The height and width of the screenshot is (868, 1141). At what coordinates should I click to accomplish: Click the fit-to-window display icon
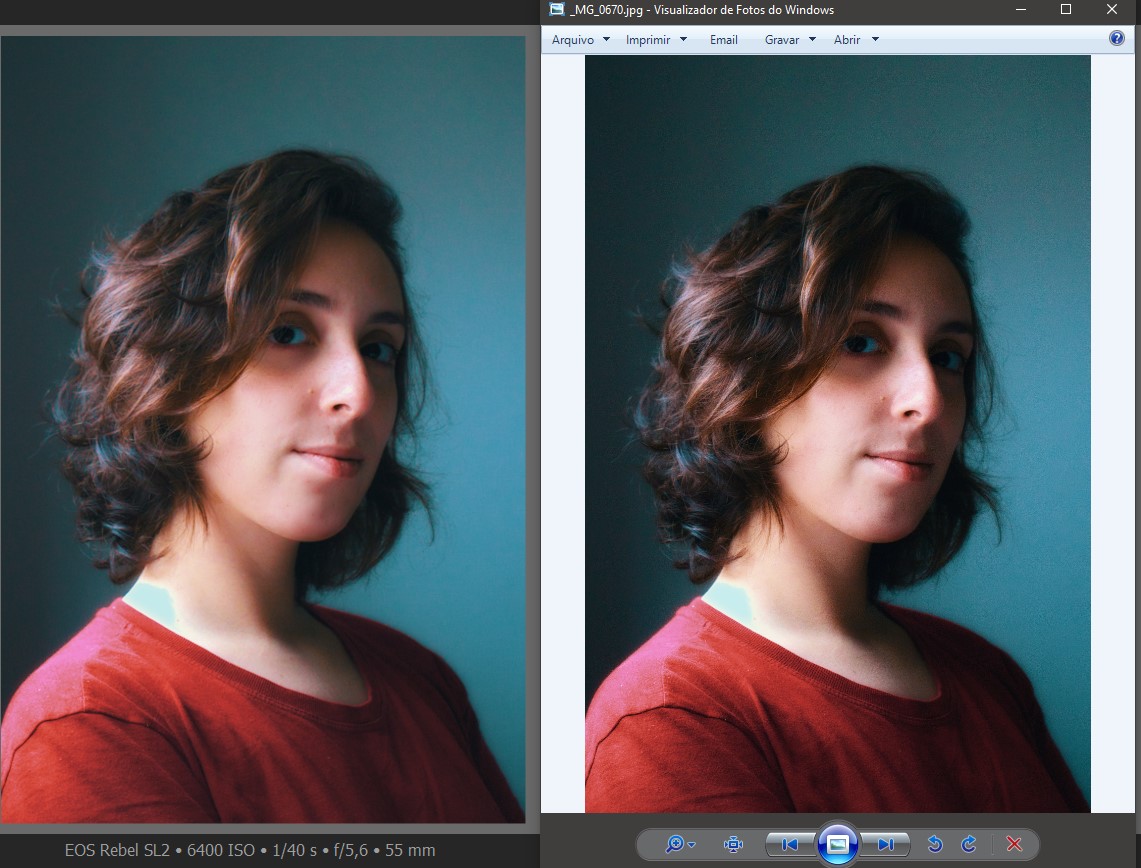point(735,843)
